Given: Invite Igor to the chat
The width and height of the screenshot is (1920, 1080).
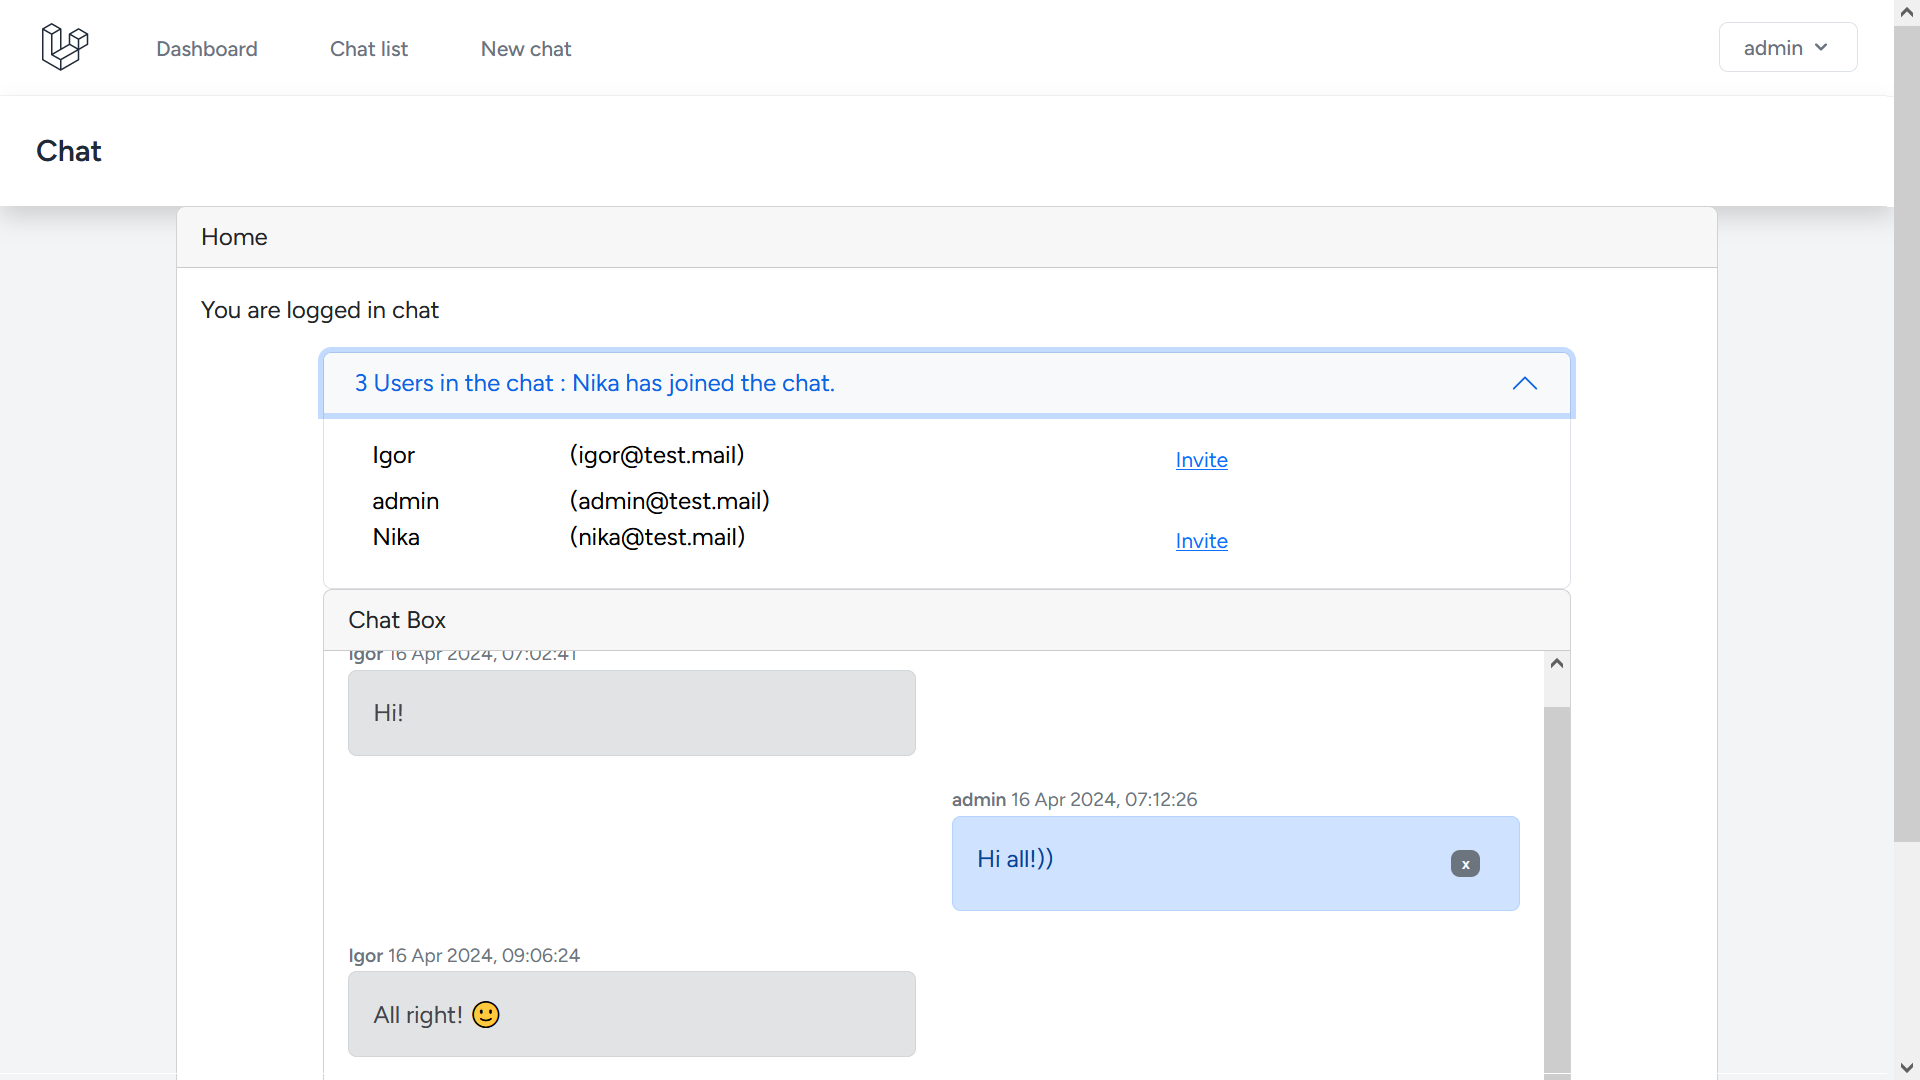Looking at the screenshot, I should 1201,460.
